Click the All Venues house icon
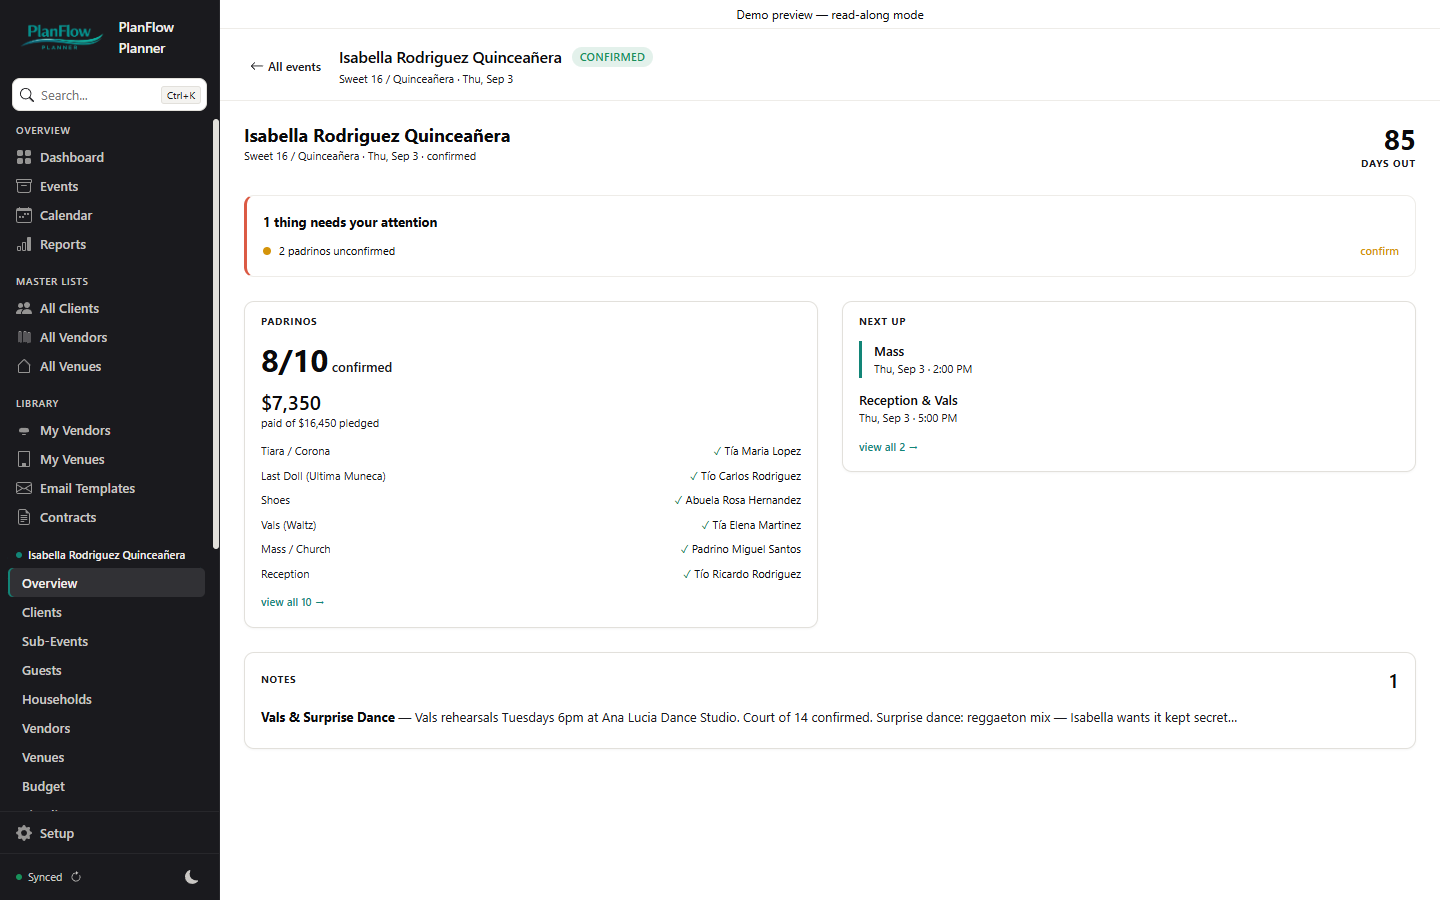This screenshot has height=900, width=1440. pos(24,366)
